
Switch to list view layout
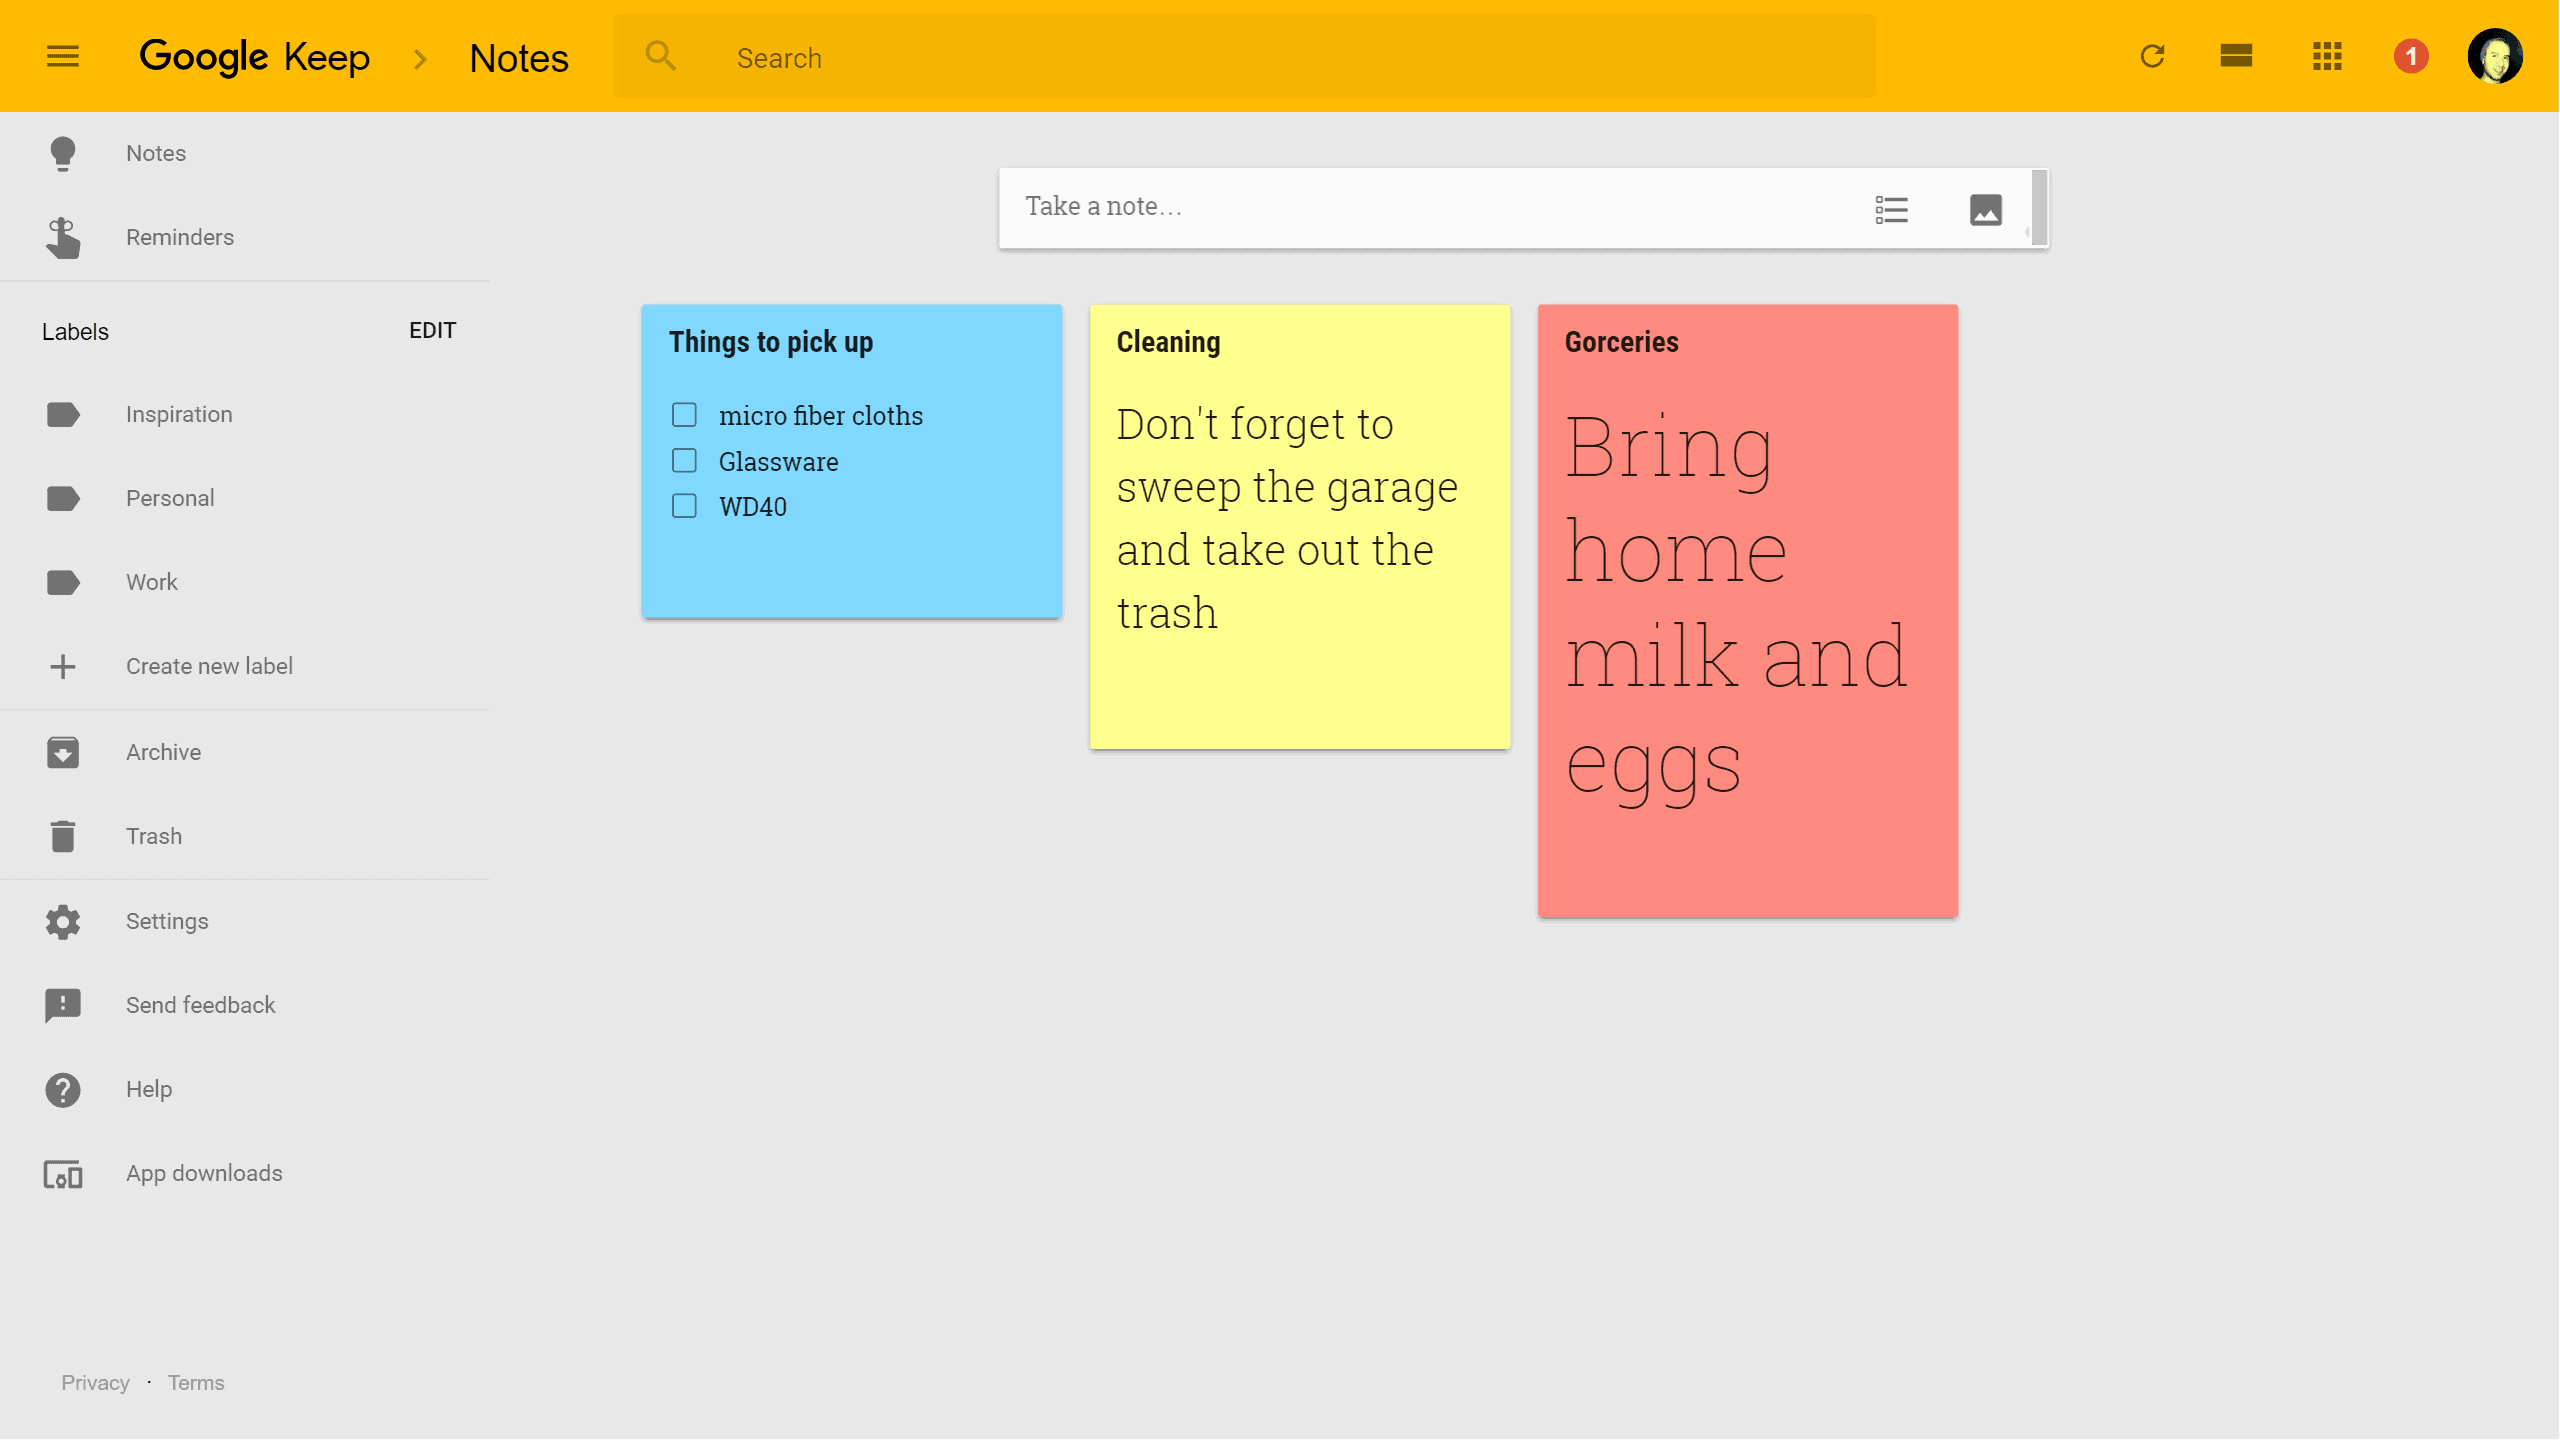(x=2236, y=57)
